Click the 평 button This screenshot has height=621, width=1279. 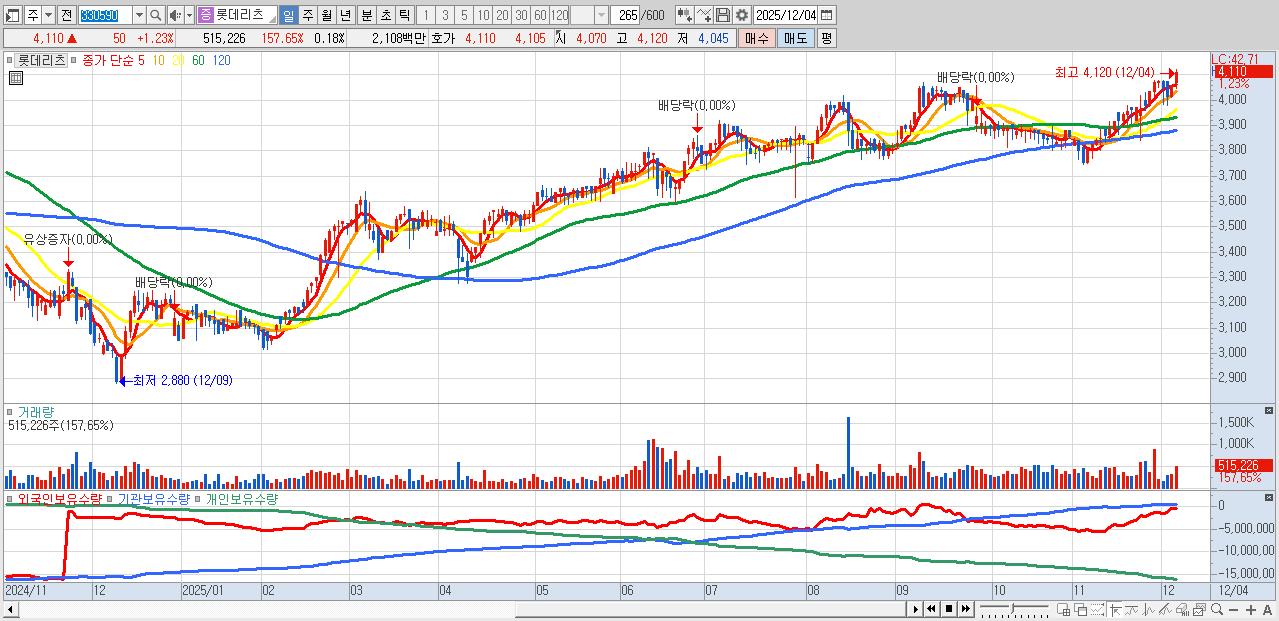826,38
